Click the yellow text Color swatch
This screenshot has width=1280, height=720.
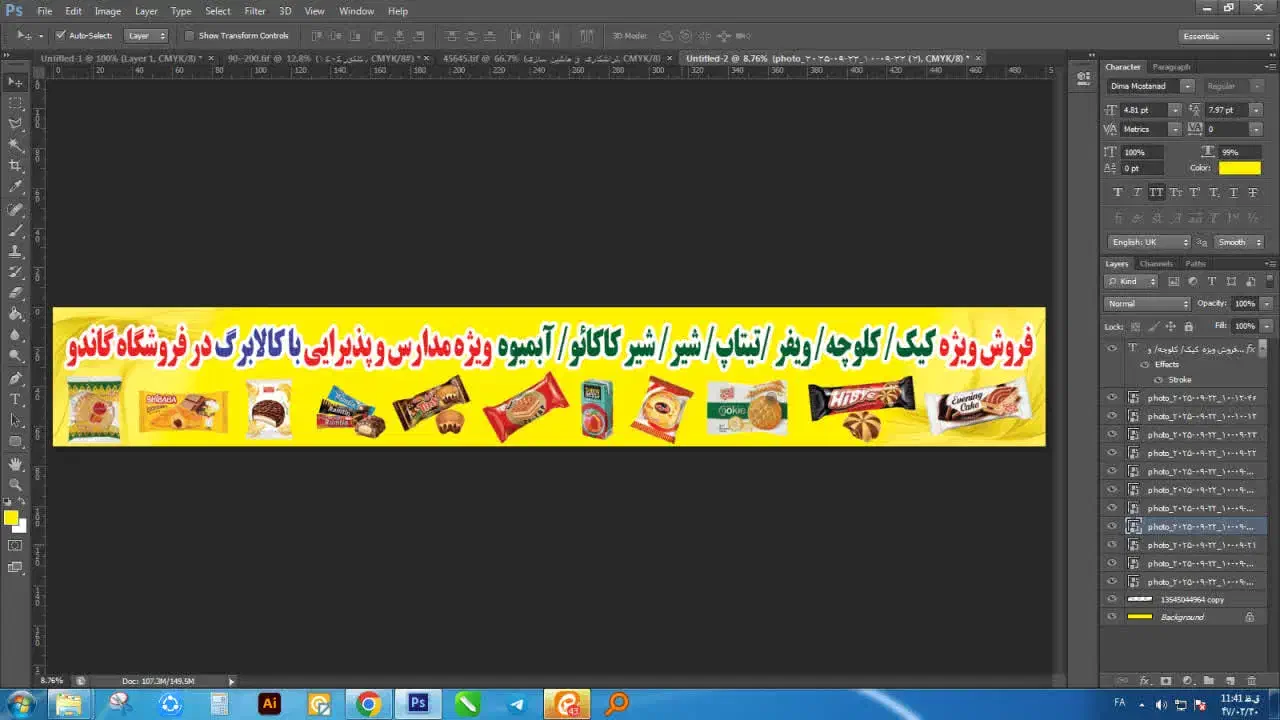[x=1239, y=168]
